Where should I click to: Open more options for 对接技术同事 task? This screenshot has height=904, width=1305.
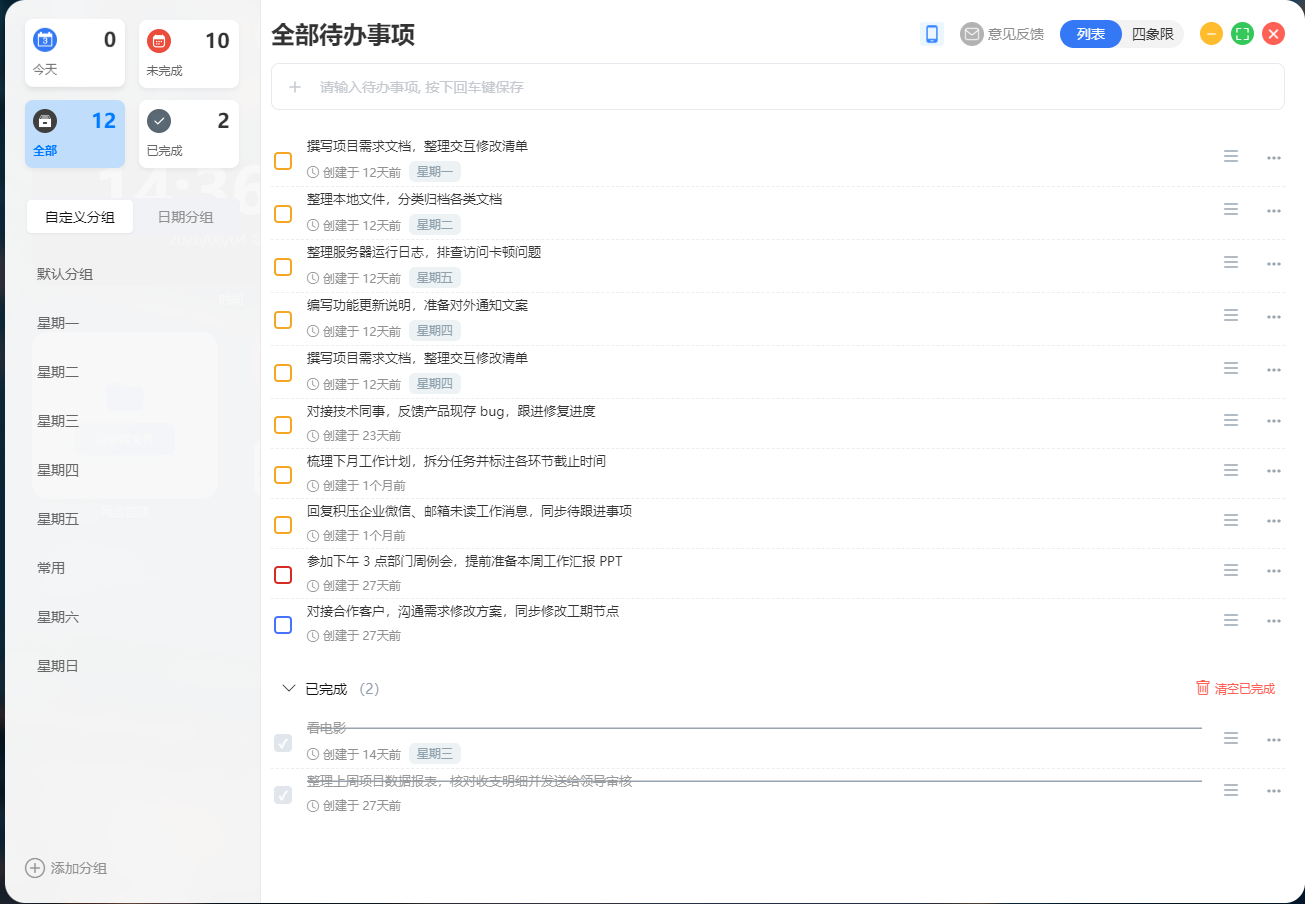(1274, 421)
